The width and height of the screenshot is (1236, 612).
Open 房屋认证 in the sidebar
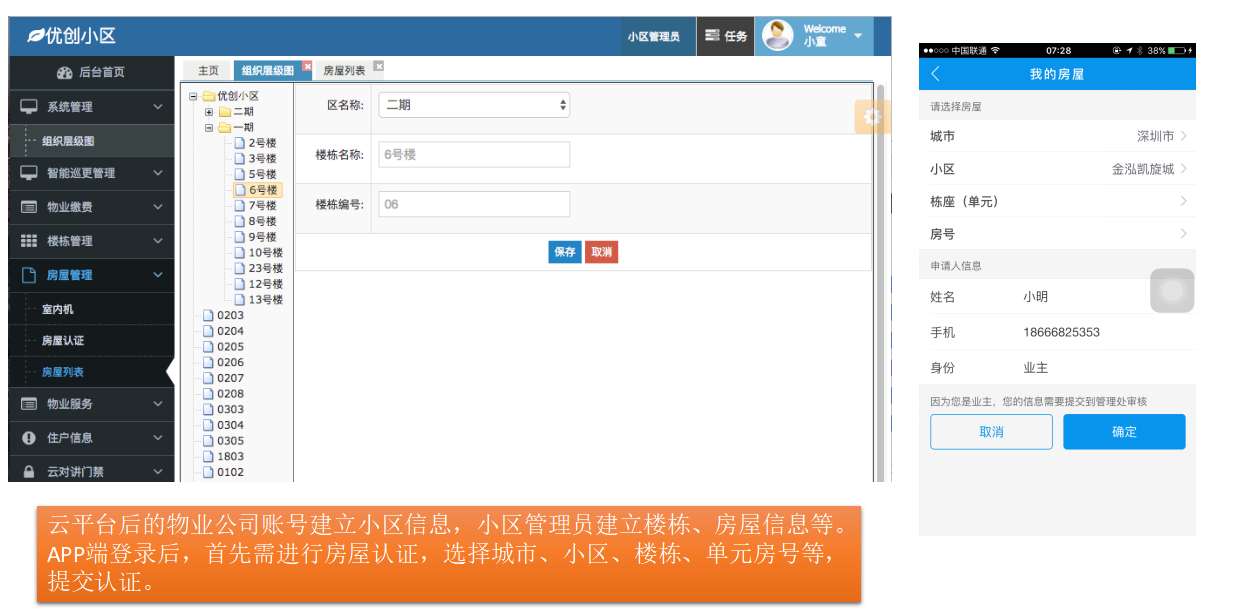[x=63, y=341]
